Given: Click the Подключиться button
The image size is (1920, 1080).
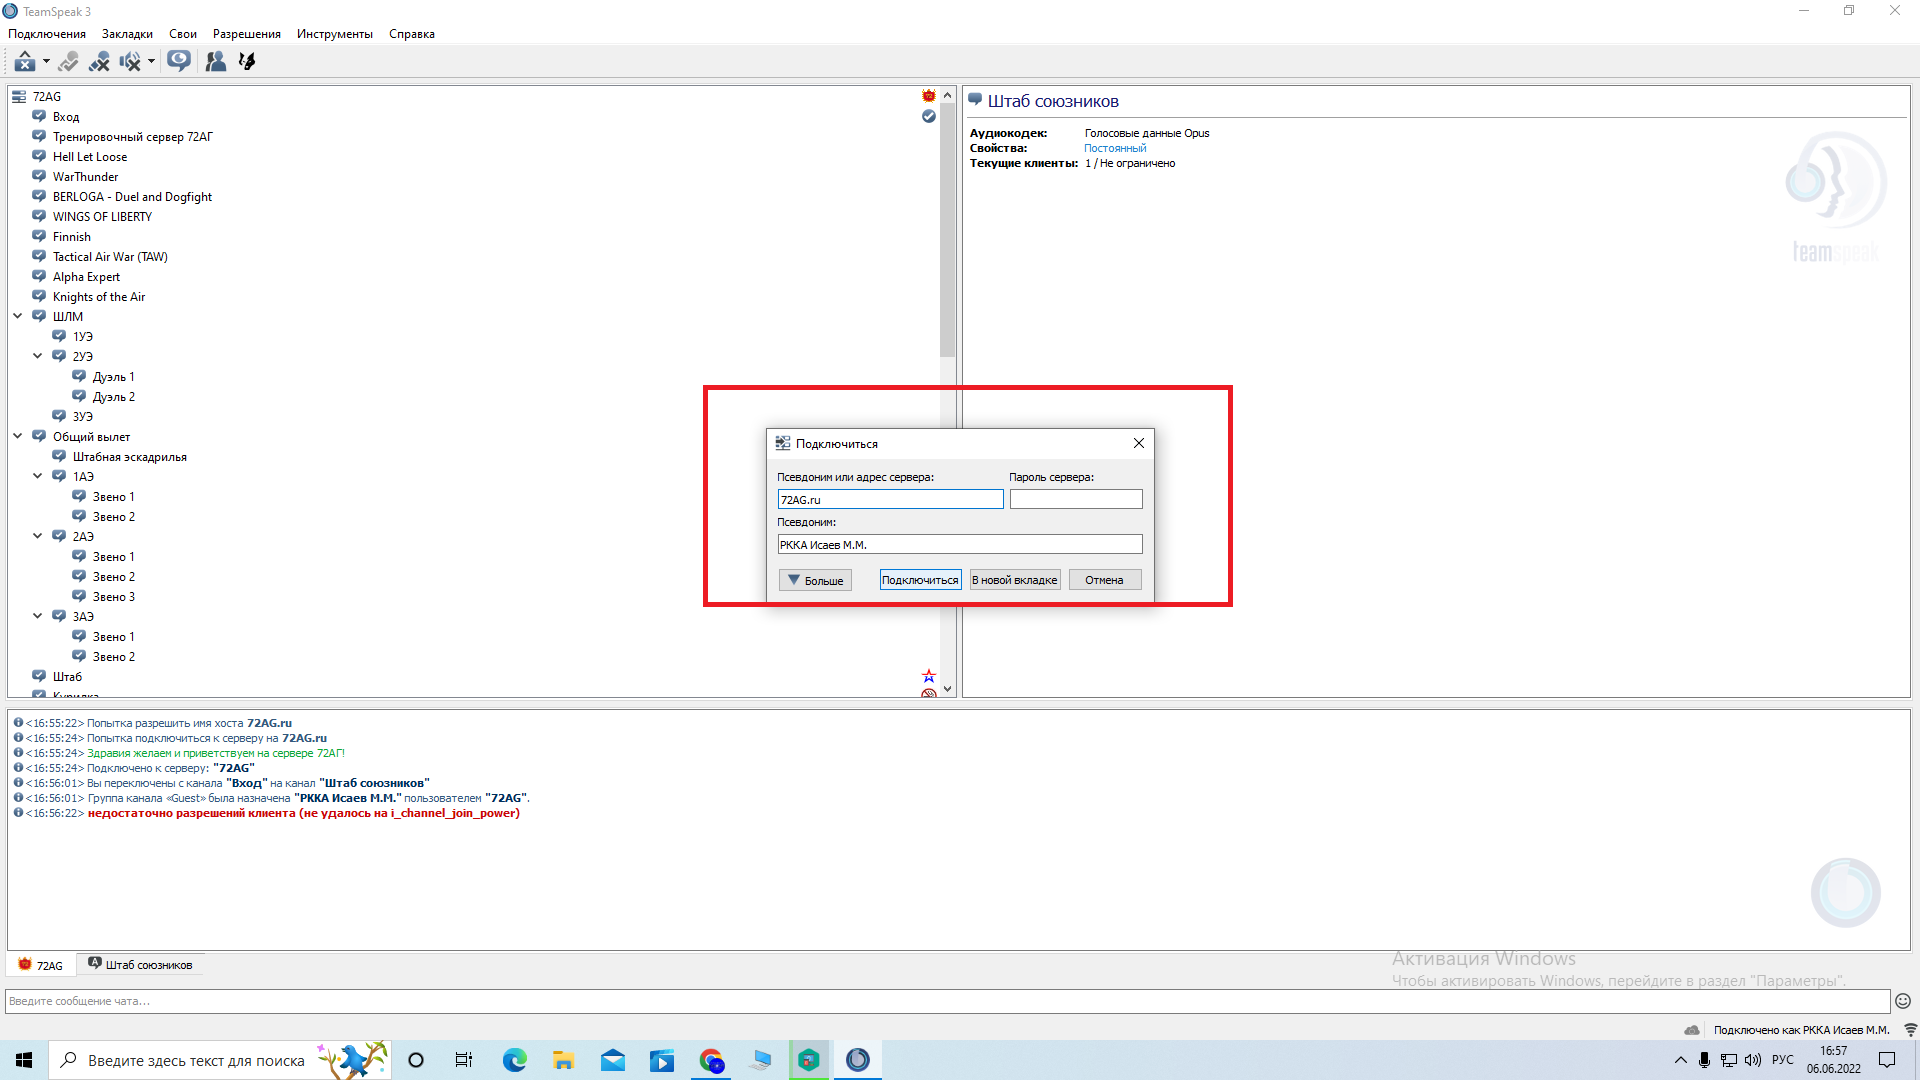Looking at the screenshot, I should (x=920, y=580).
